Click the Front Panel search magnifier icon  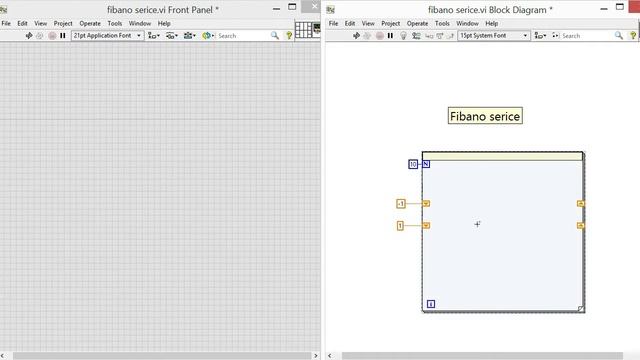[x=275, y=36]
